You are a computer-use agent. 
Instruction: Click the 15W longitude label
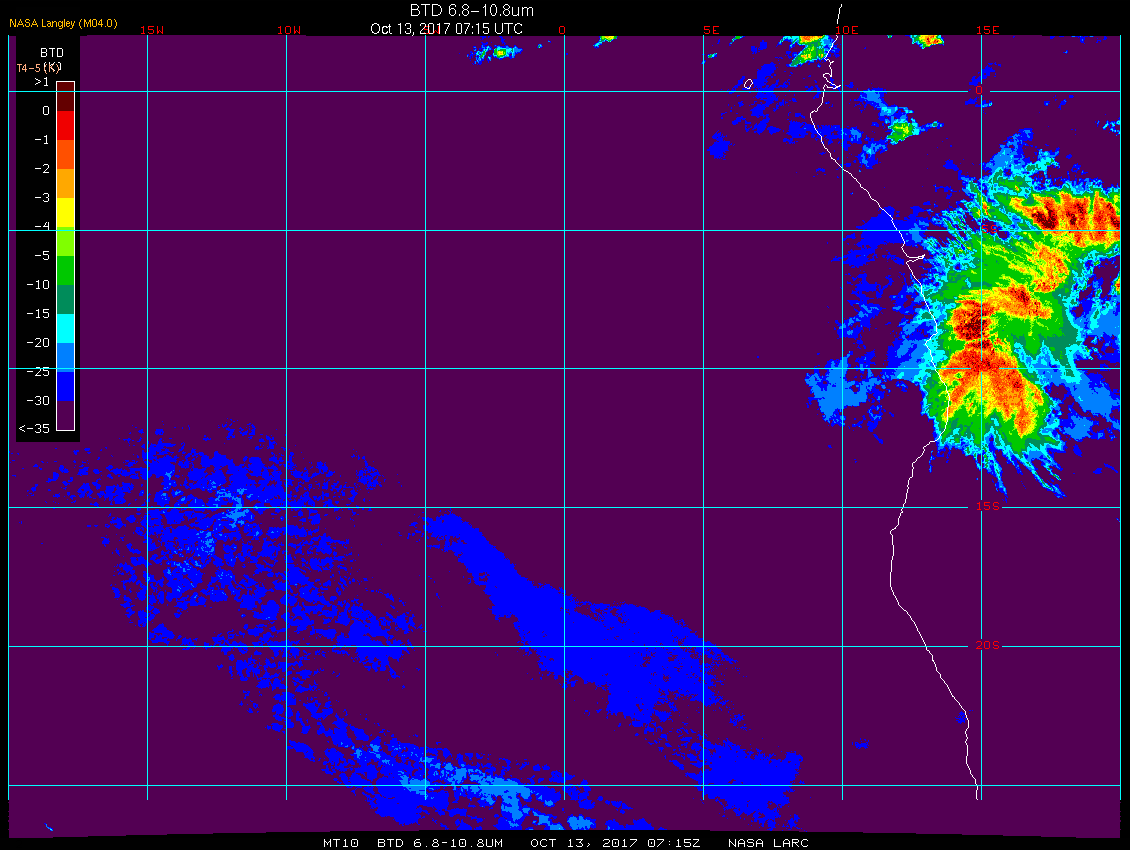pyautogui.click(x=151, y=30)
